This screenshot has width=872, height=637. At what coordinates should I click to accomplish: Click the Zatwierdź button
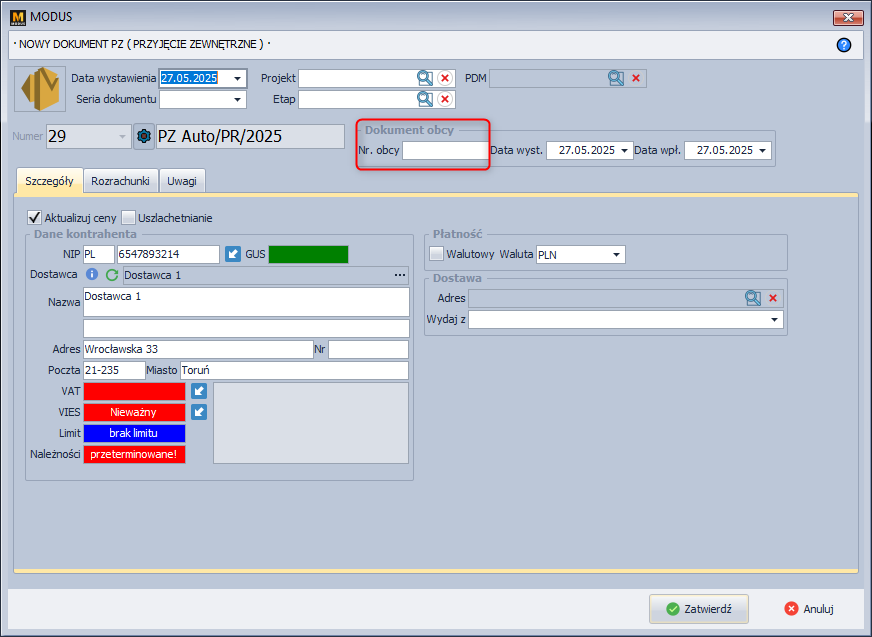pos(698,608)
